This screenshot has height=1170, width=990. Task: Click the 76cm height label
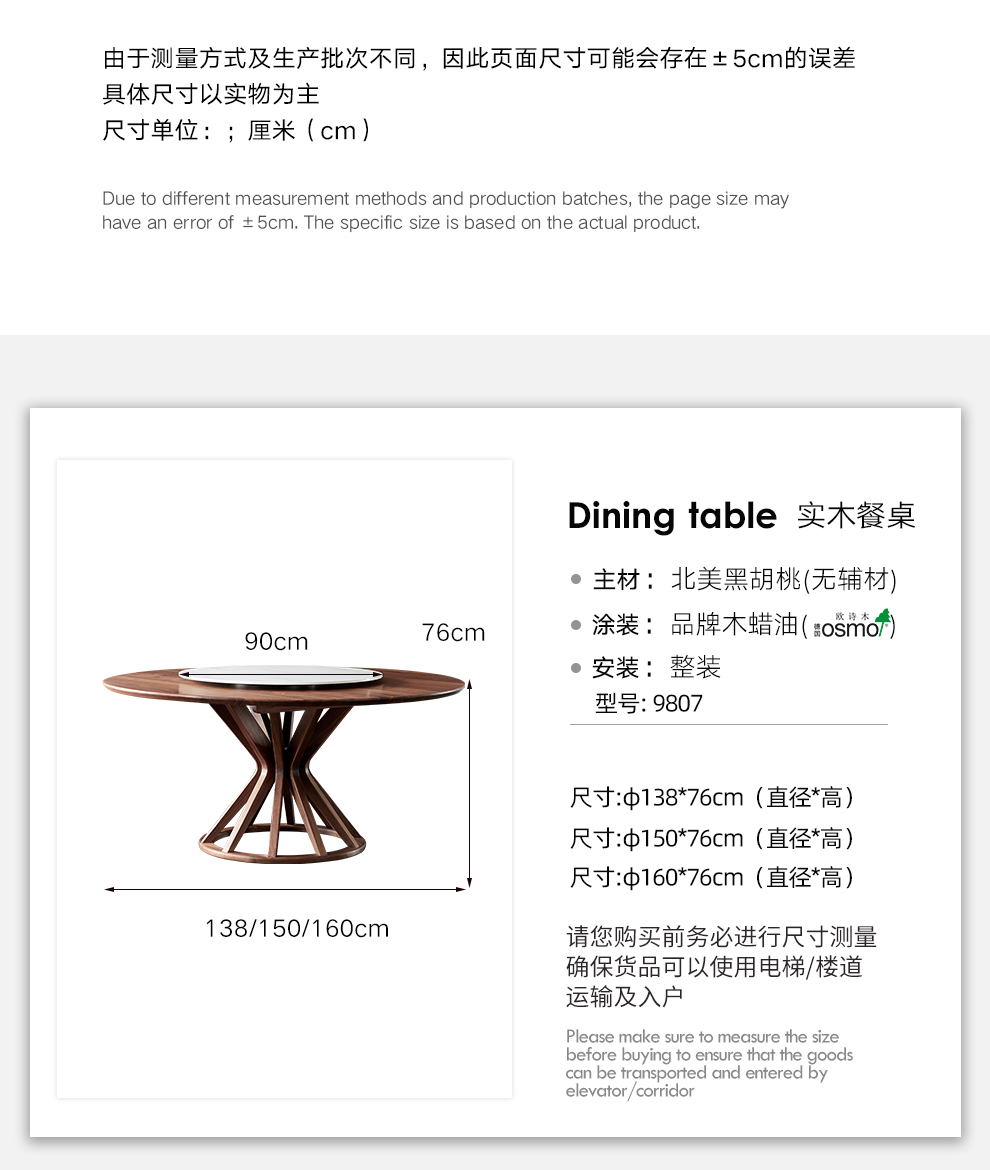[x=453, y=633]
